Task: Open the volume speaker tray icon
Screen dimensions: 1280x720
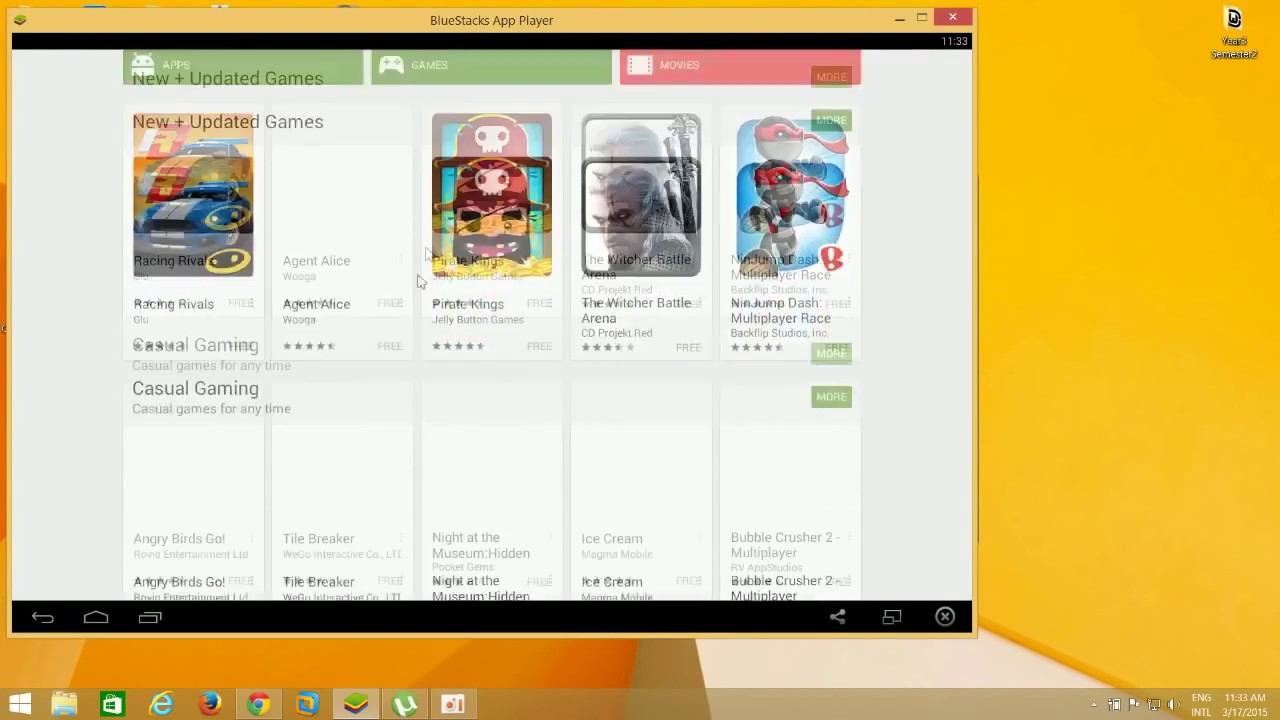Action: tap(1173, 705)
